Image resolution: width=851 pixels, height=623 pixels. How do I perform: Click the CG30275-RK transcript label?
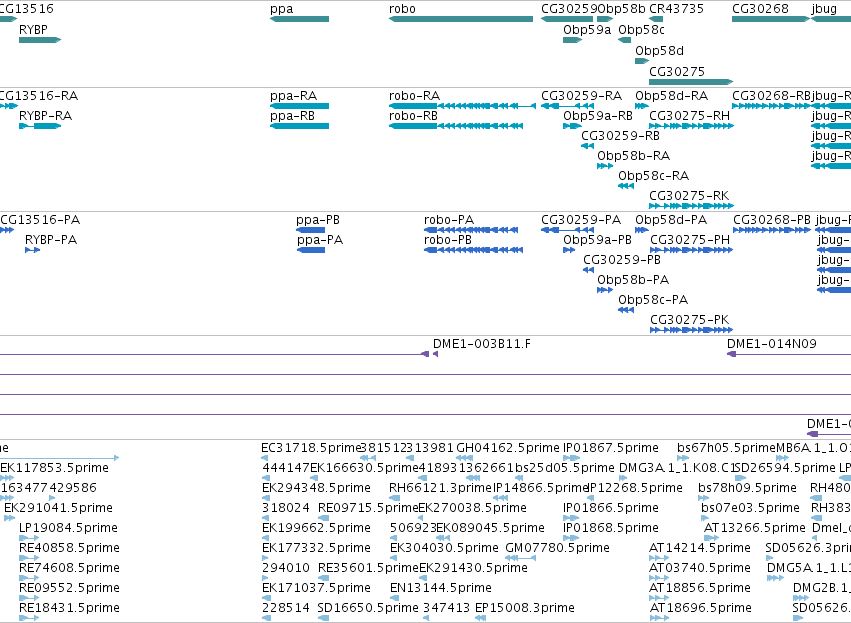tap(689, 195)
